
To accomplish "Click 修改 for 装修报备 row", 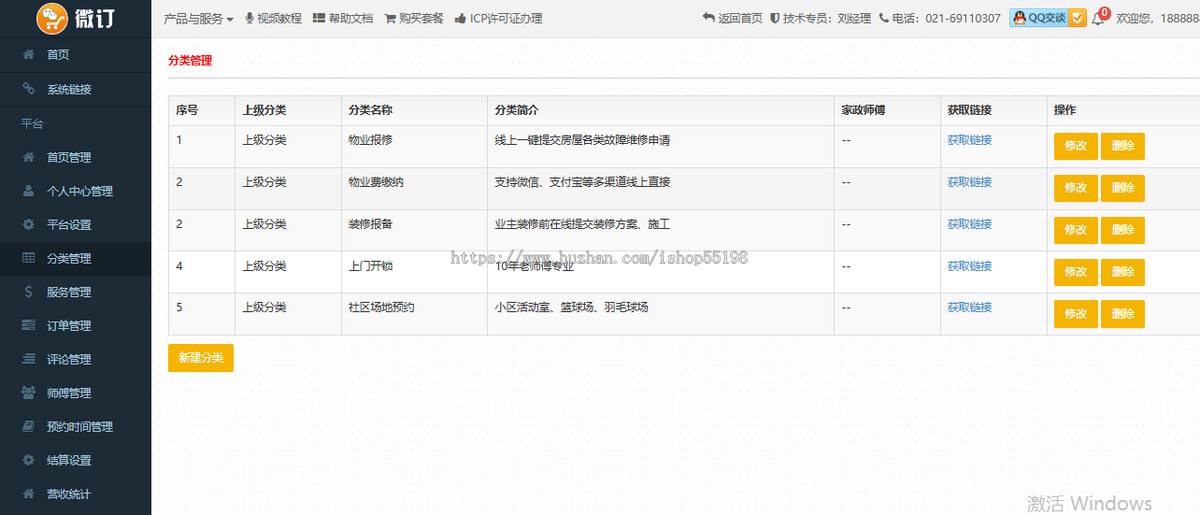I will 1076,230.
